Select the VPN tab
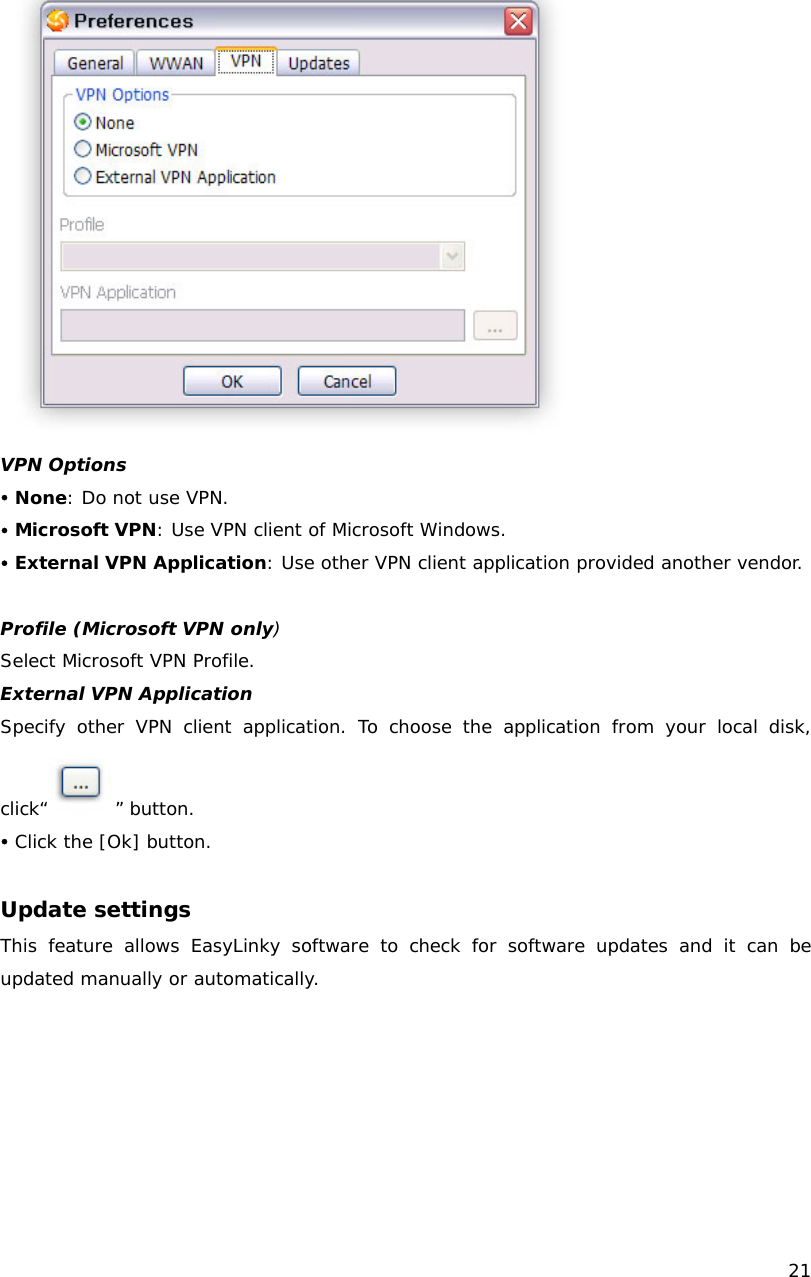 pos(245,60)
